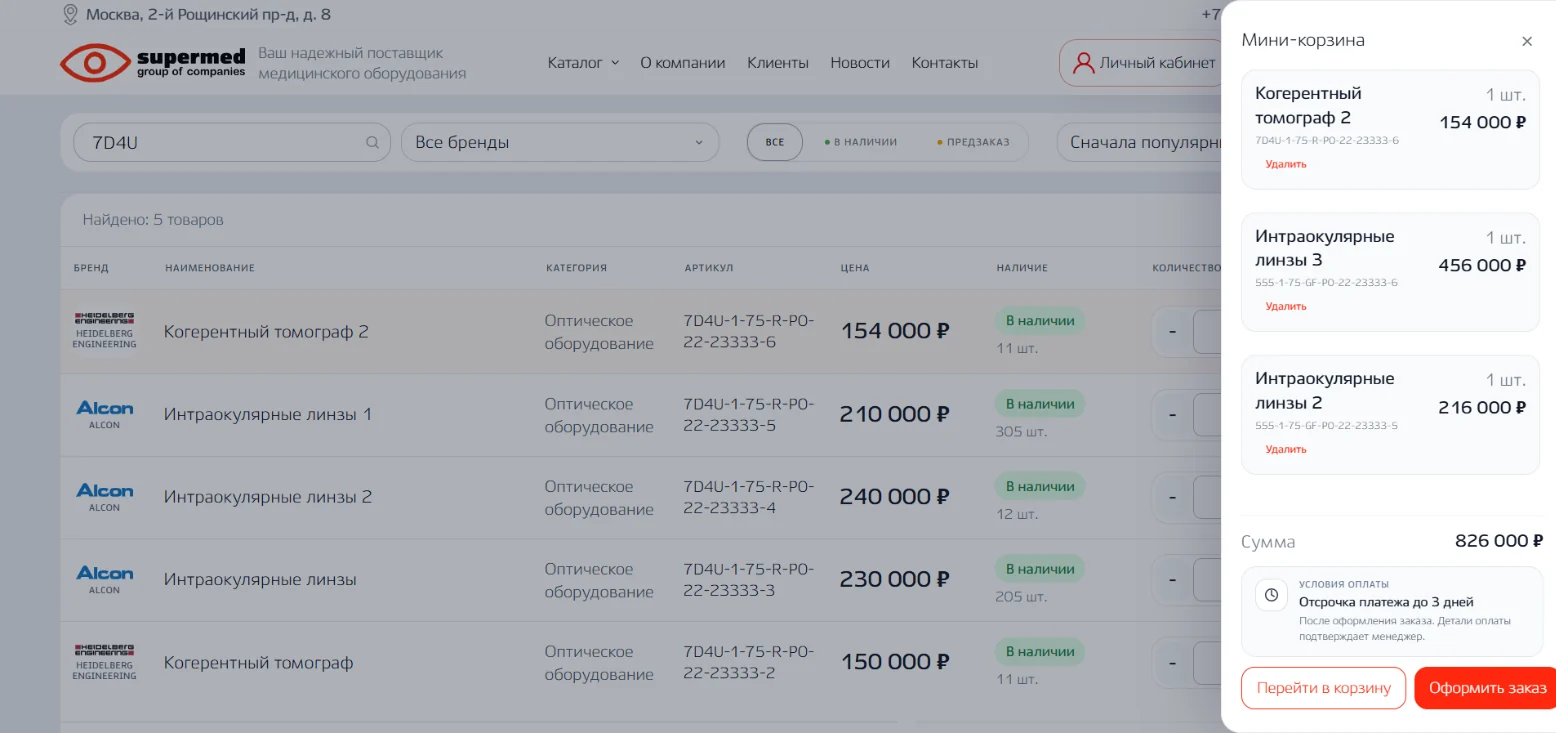The width and height of the screenshot is (1556, 733).
Task: Click the Оформить заказ button
Action: coord(1486,688)
